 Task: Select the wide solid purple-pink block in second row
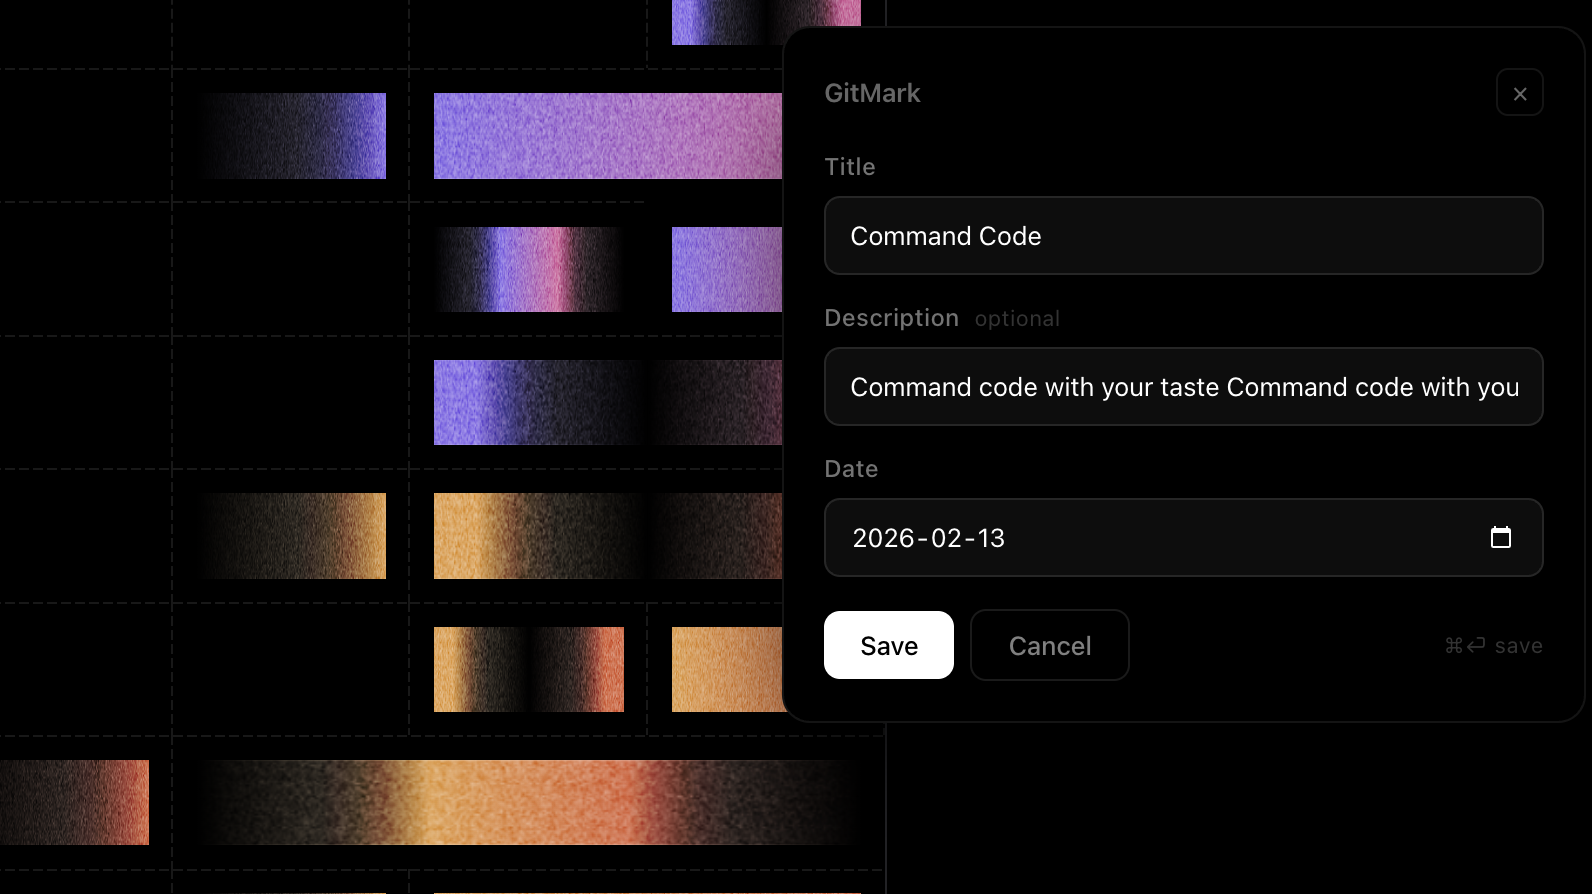coord(608,136)
